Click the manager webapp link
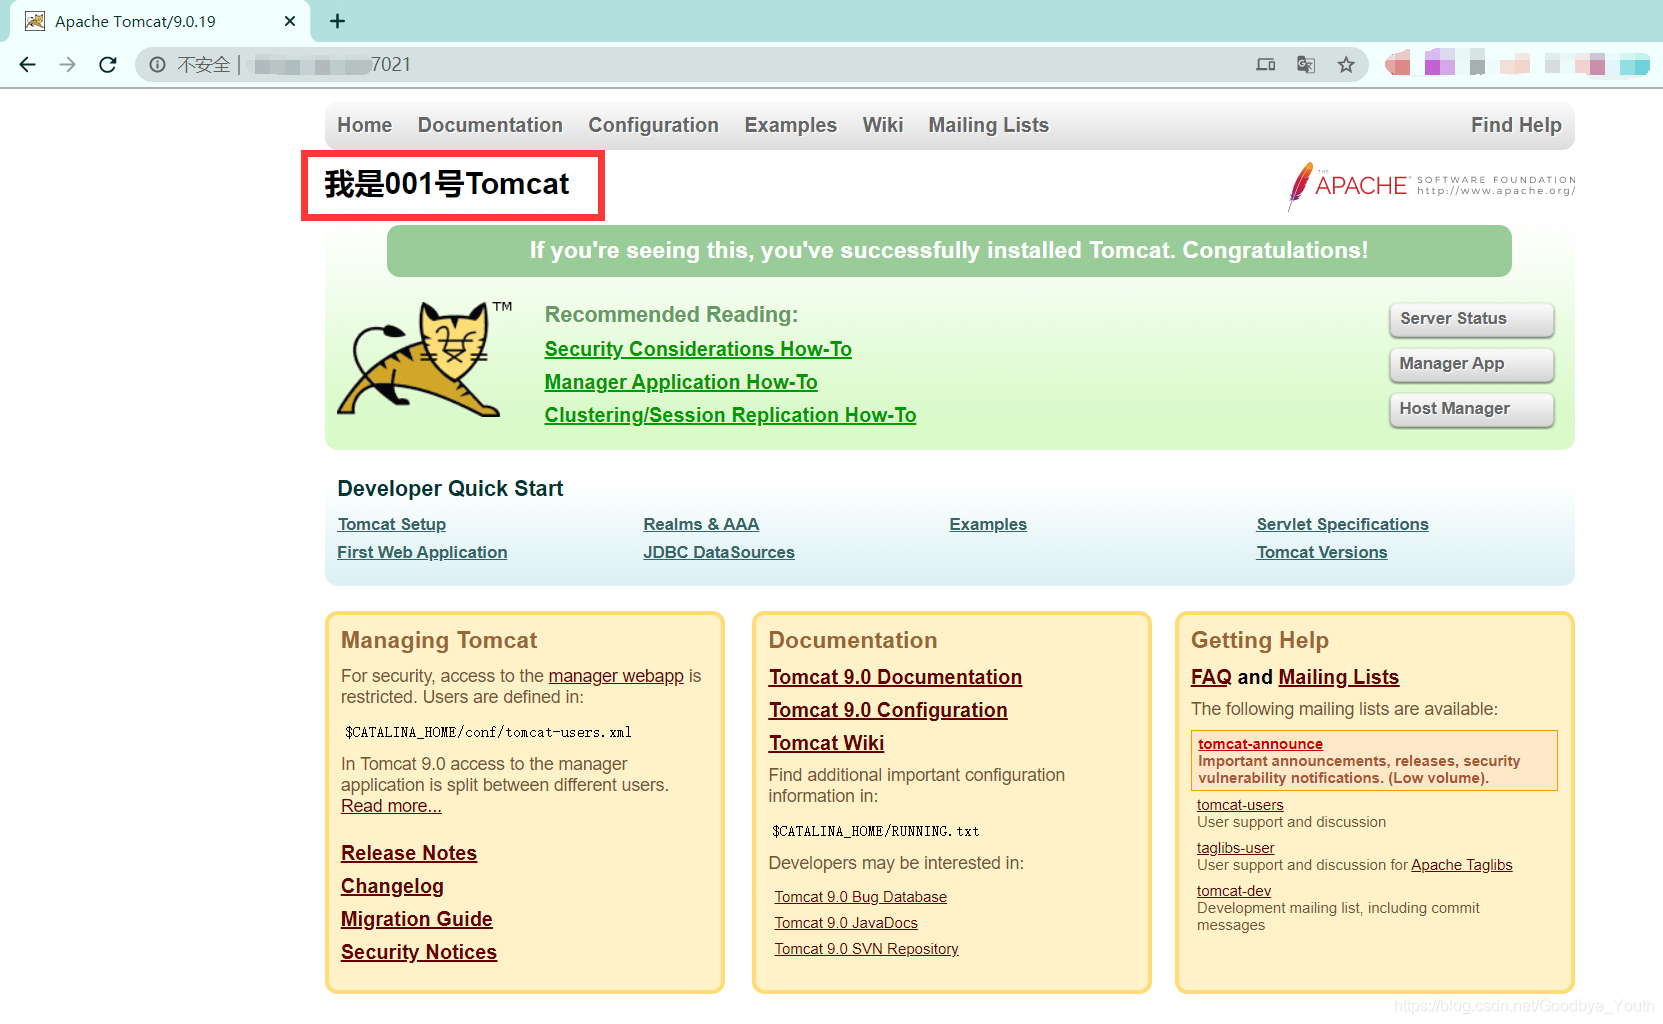The image size is (1663, 1024). (x=616, y=676)
